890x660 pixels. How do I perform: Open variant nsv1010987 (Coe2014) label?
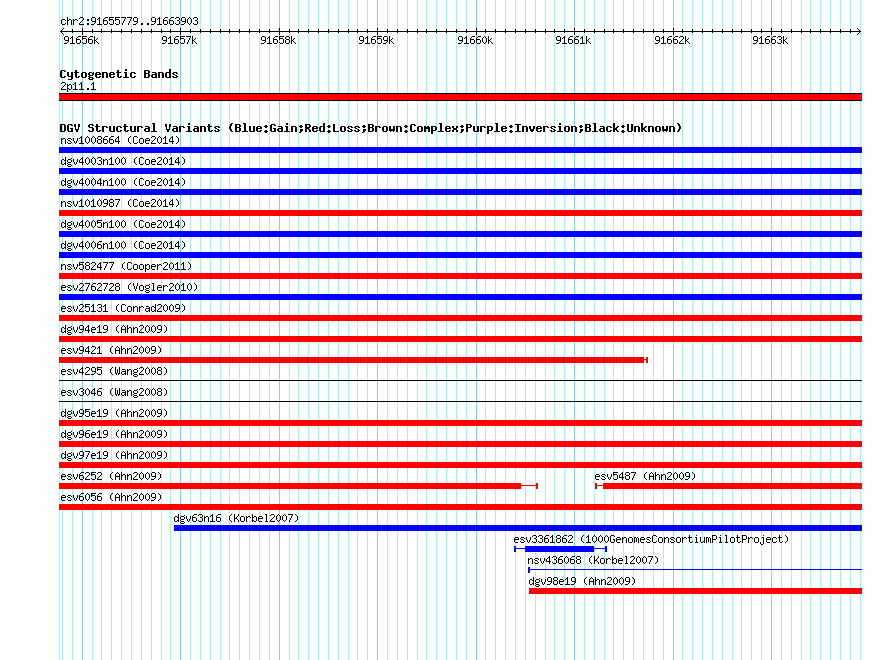click(x=120, y=203)
